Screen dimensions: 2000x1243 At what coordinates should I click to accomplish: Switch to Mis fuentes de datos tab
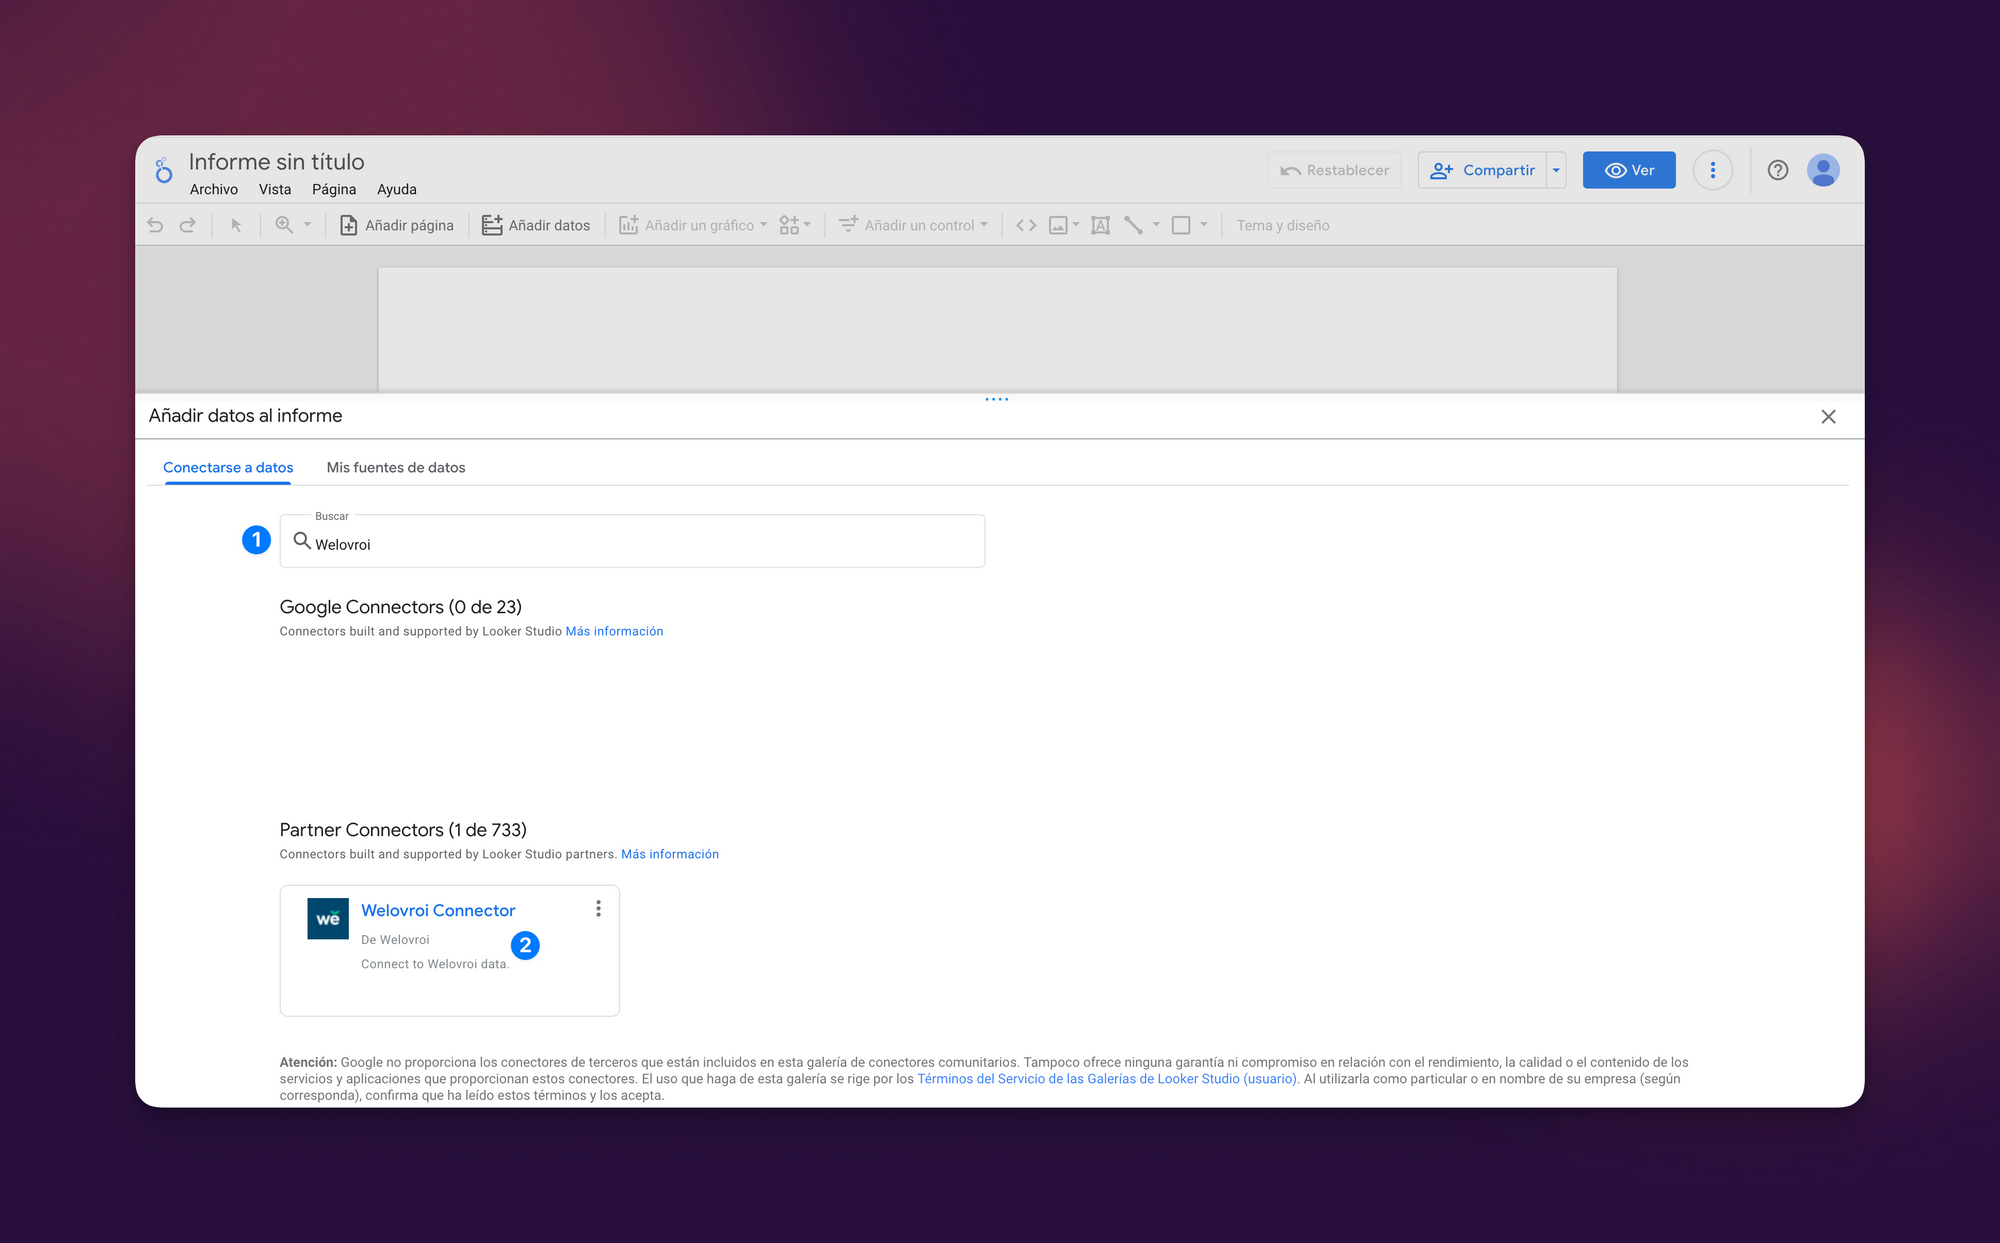[396, 467]
